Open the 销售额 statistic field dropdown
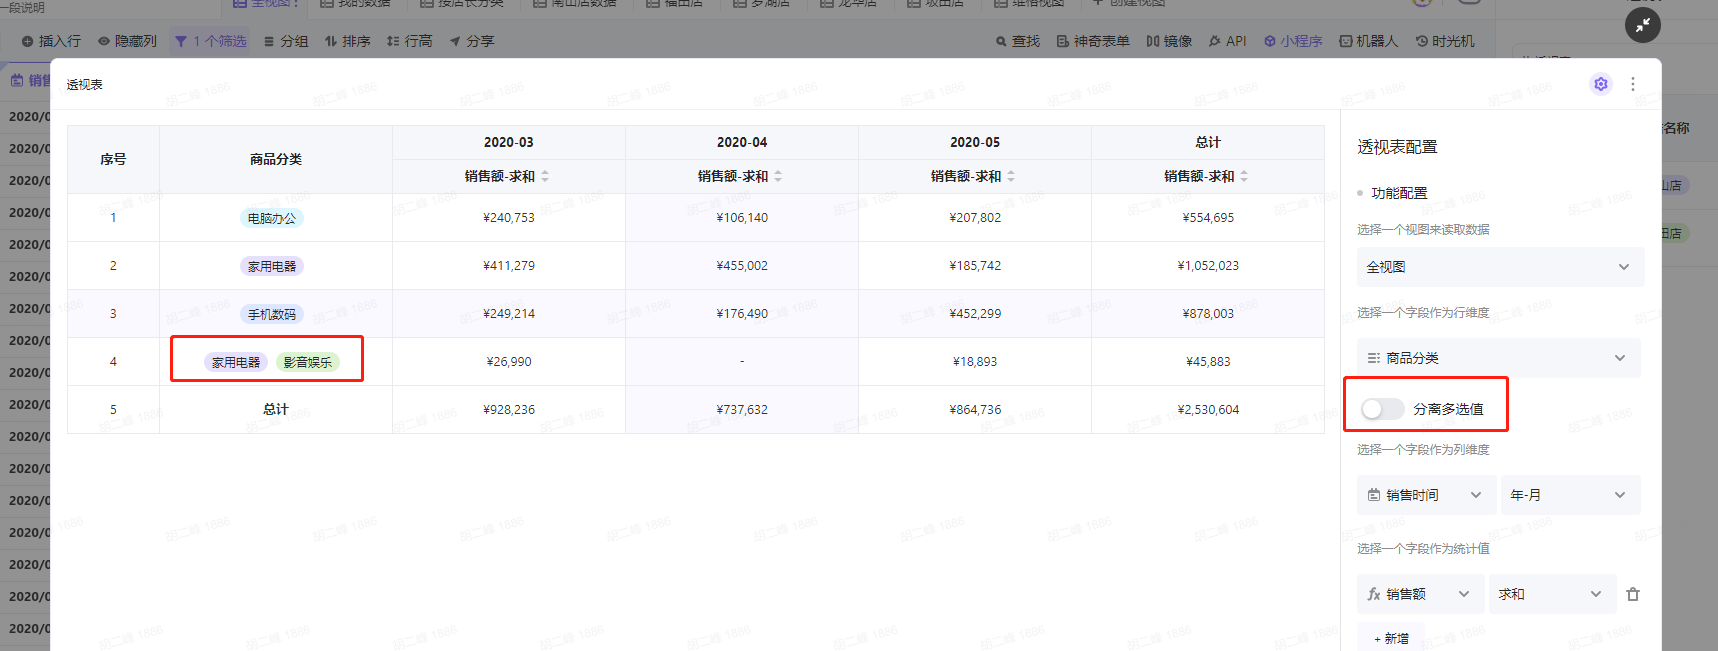The width and height of the screenshot is (1718, 651). [x=1421, y=594]
